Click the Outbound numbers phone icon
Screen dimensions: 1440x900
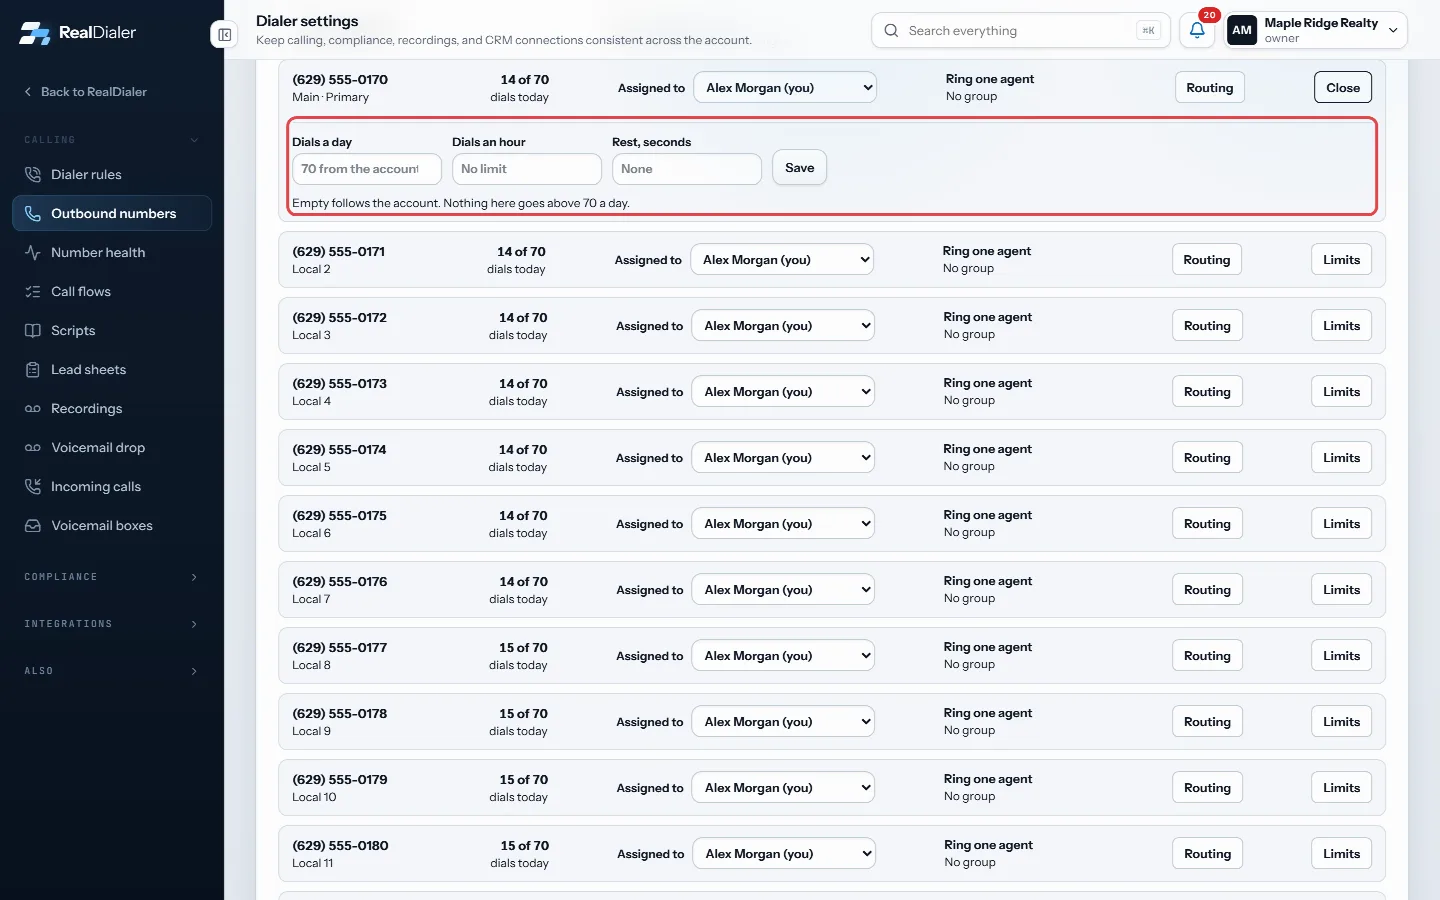point(33,213)
